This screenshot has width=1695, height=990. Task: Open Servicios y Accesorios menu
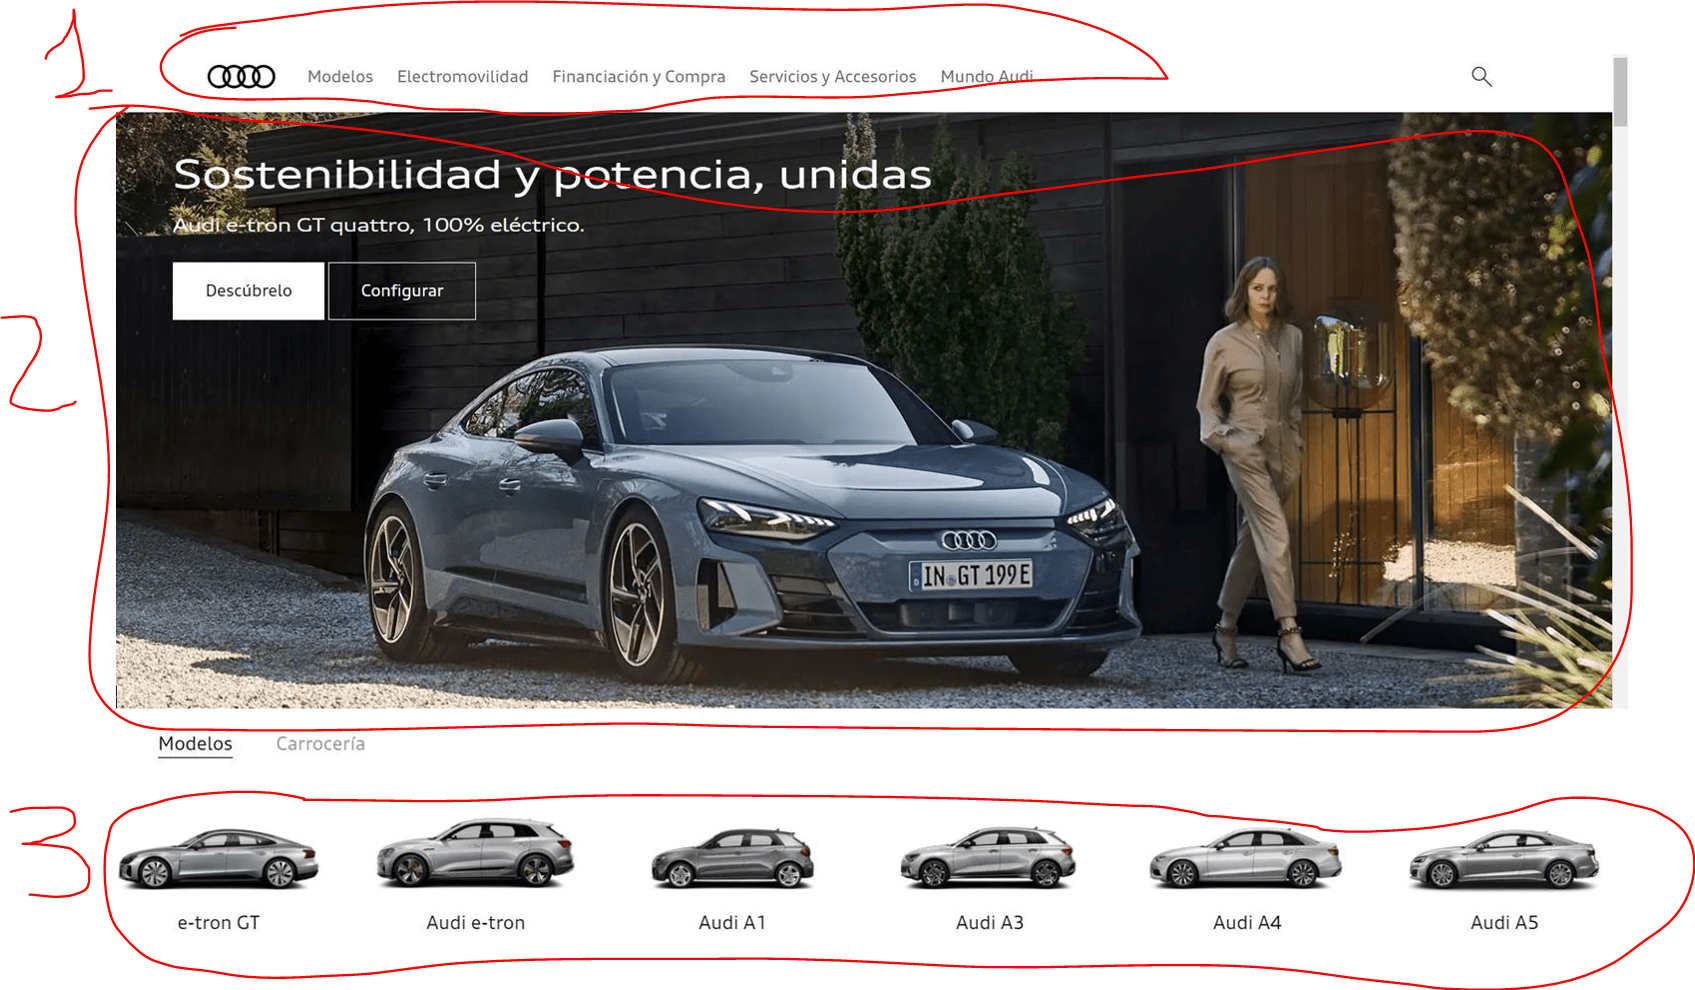coord(833,77)
